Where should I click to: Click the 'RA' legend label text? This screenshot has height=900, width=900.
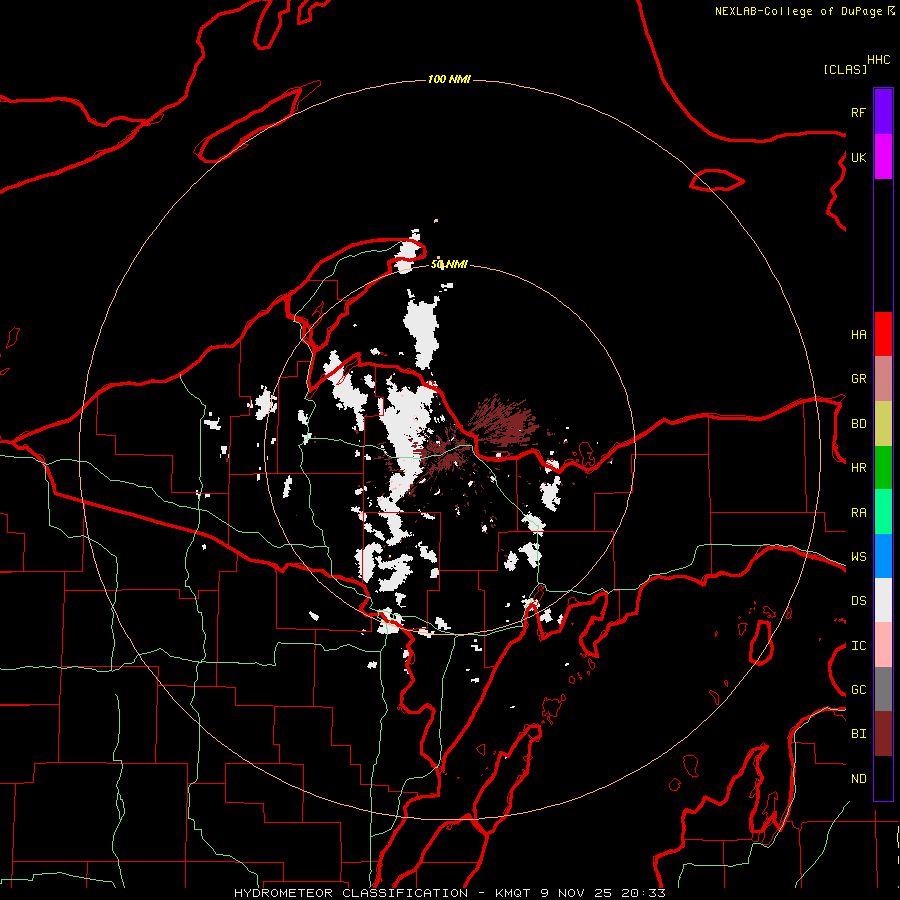click(x=858, y=513)
